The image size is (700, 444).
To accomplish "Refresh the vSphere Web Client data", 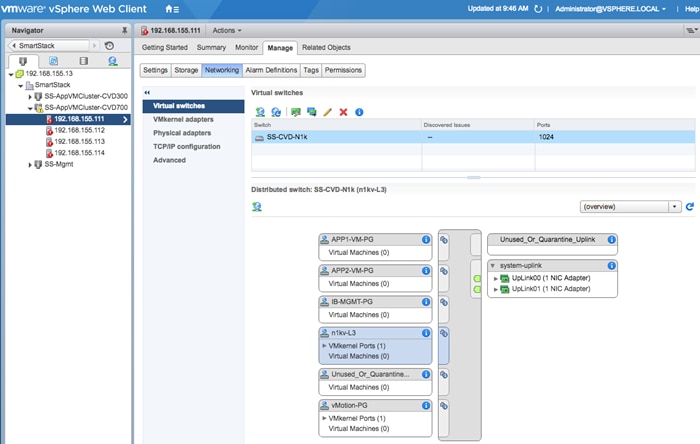I will [538, 9].
